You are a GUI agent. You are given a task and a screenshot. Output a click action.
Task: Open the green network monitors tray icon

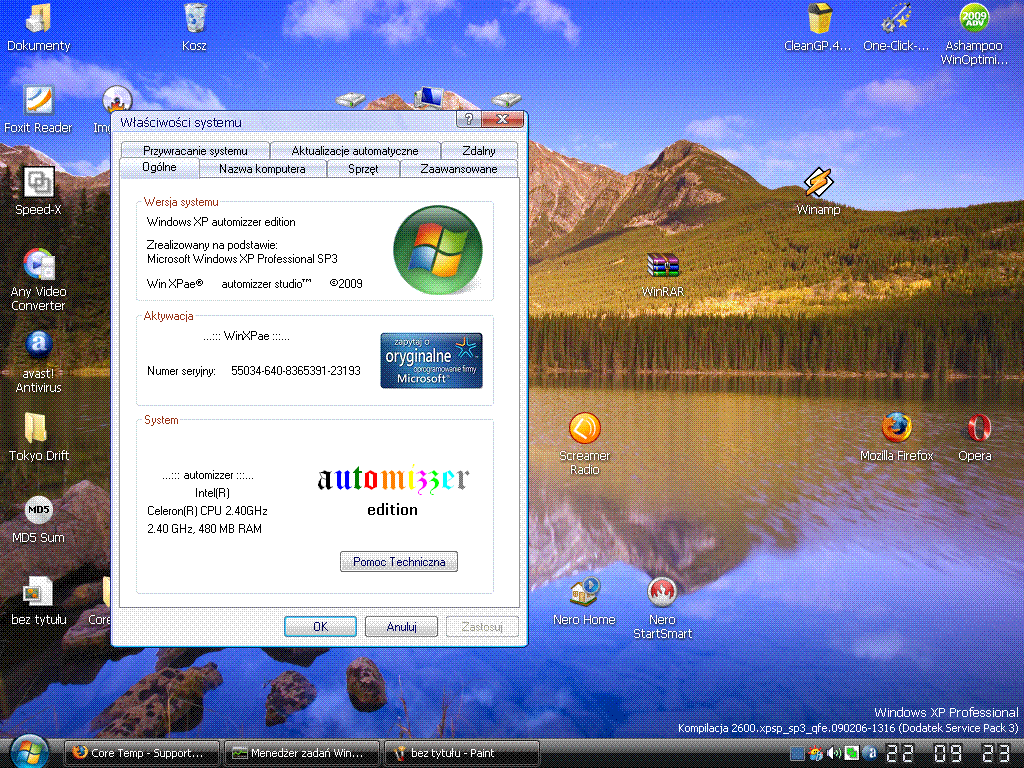pos(852,753)
